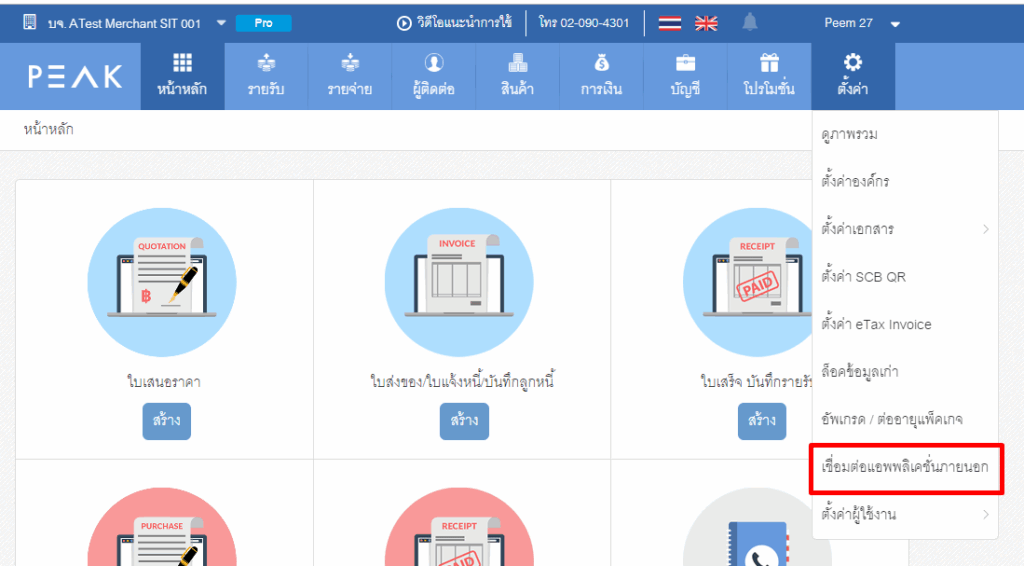Click the Invoice illustration icon
The width and height of the screenshot is (1024, 566).
coord(459,282)
